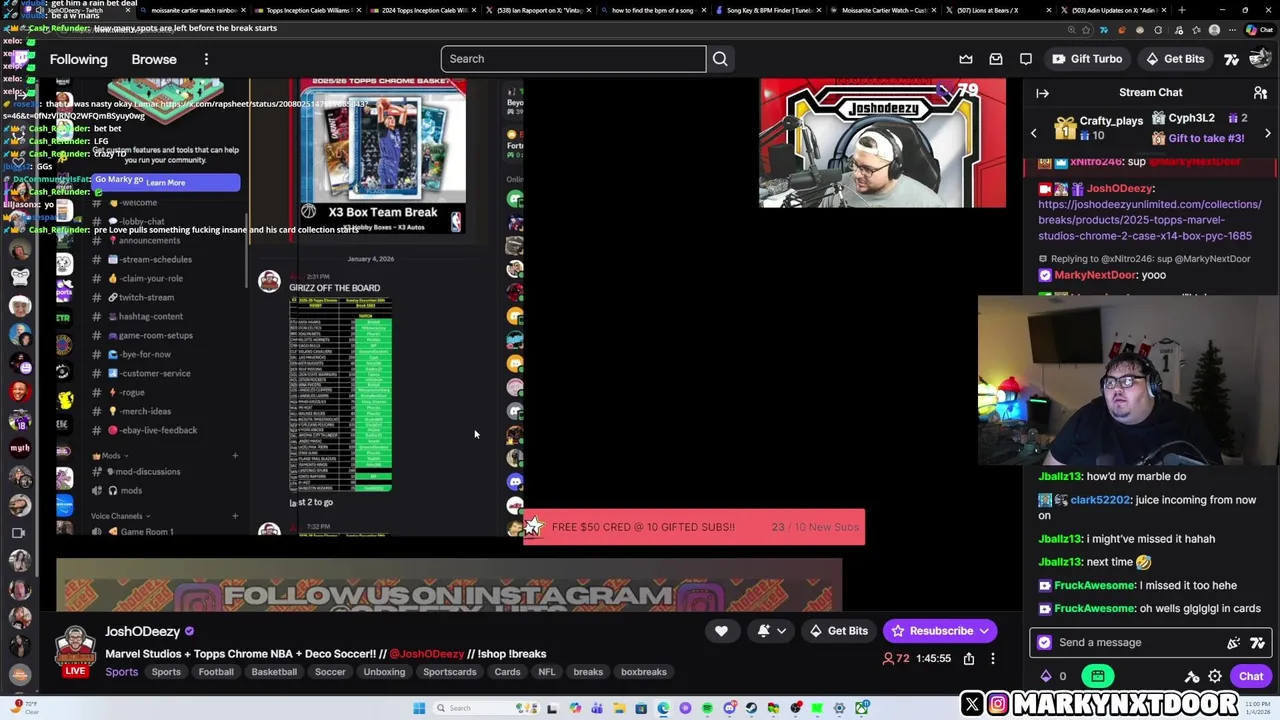
Task: Open the moderator sword tools icon
Action: tap(1192, 677)
